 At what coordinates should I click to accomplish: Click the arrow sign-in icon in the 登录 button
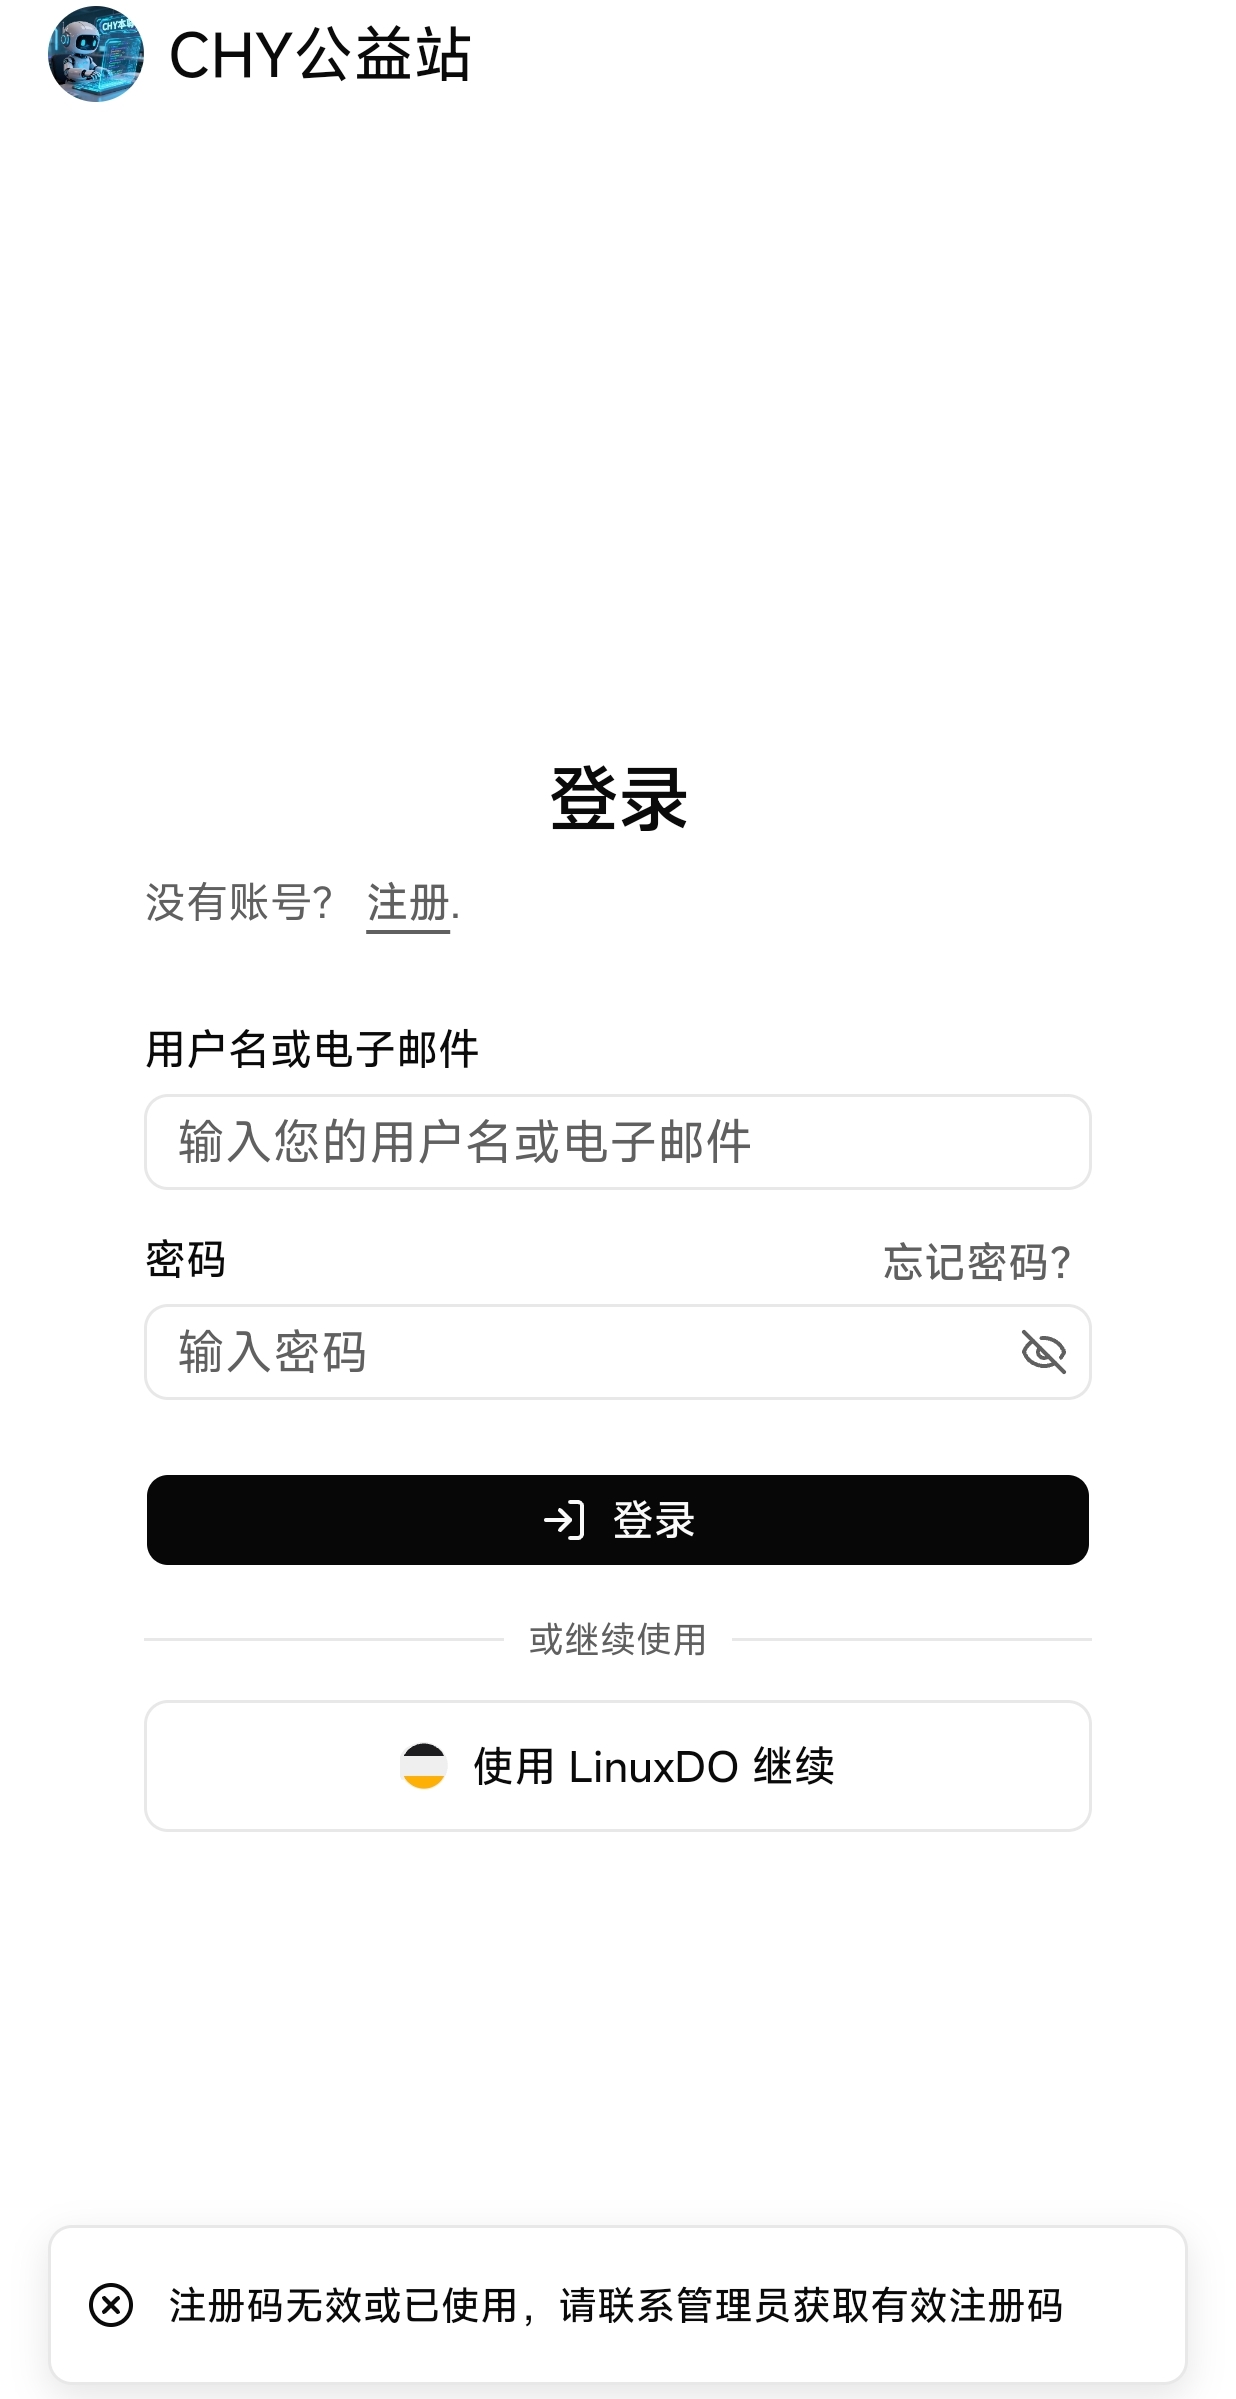coord(565,1520)
